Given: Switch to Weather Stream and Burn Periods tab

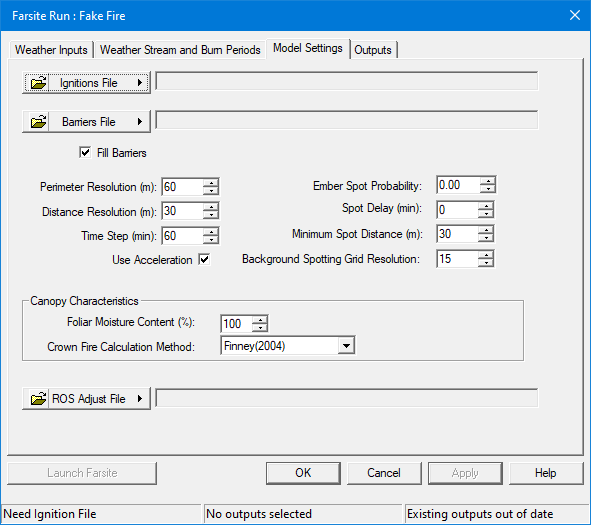Looking at the screenshot, I should 180,50.
